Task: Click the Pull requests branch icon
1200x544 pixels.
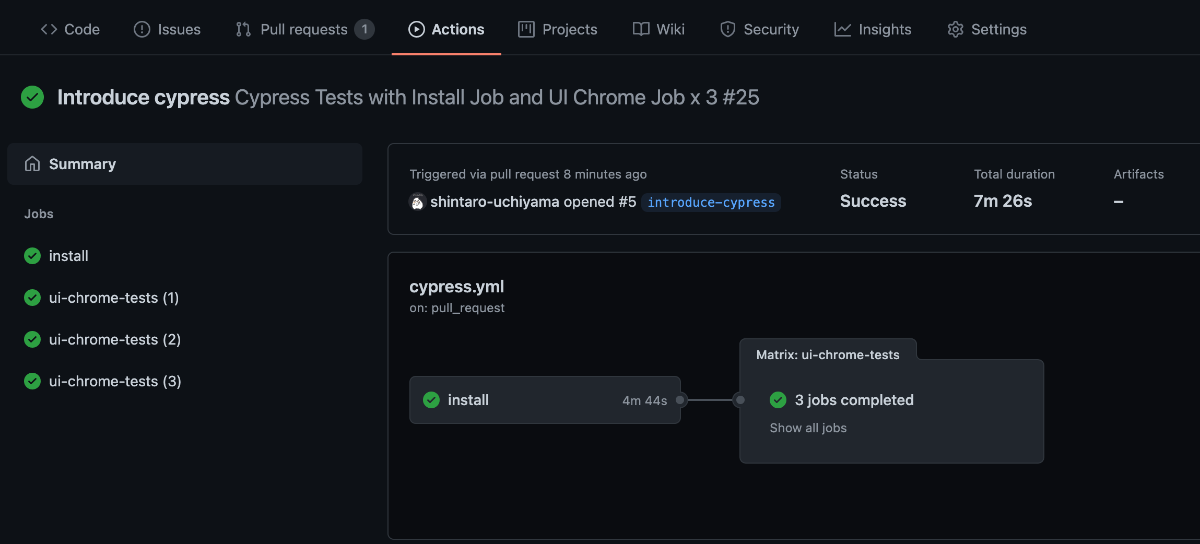Action: click(x=243, y=29)
